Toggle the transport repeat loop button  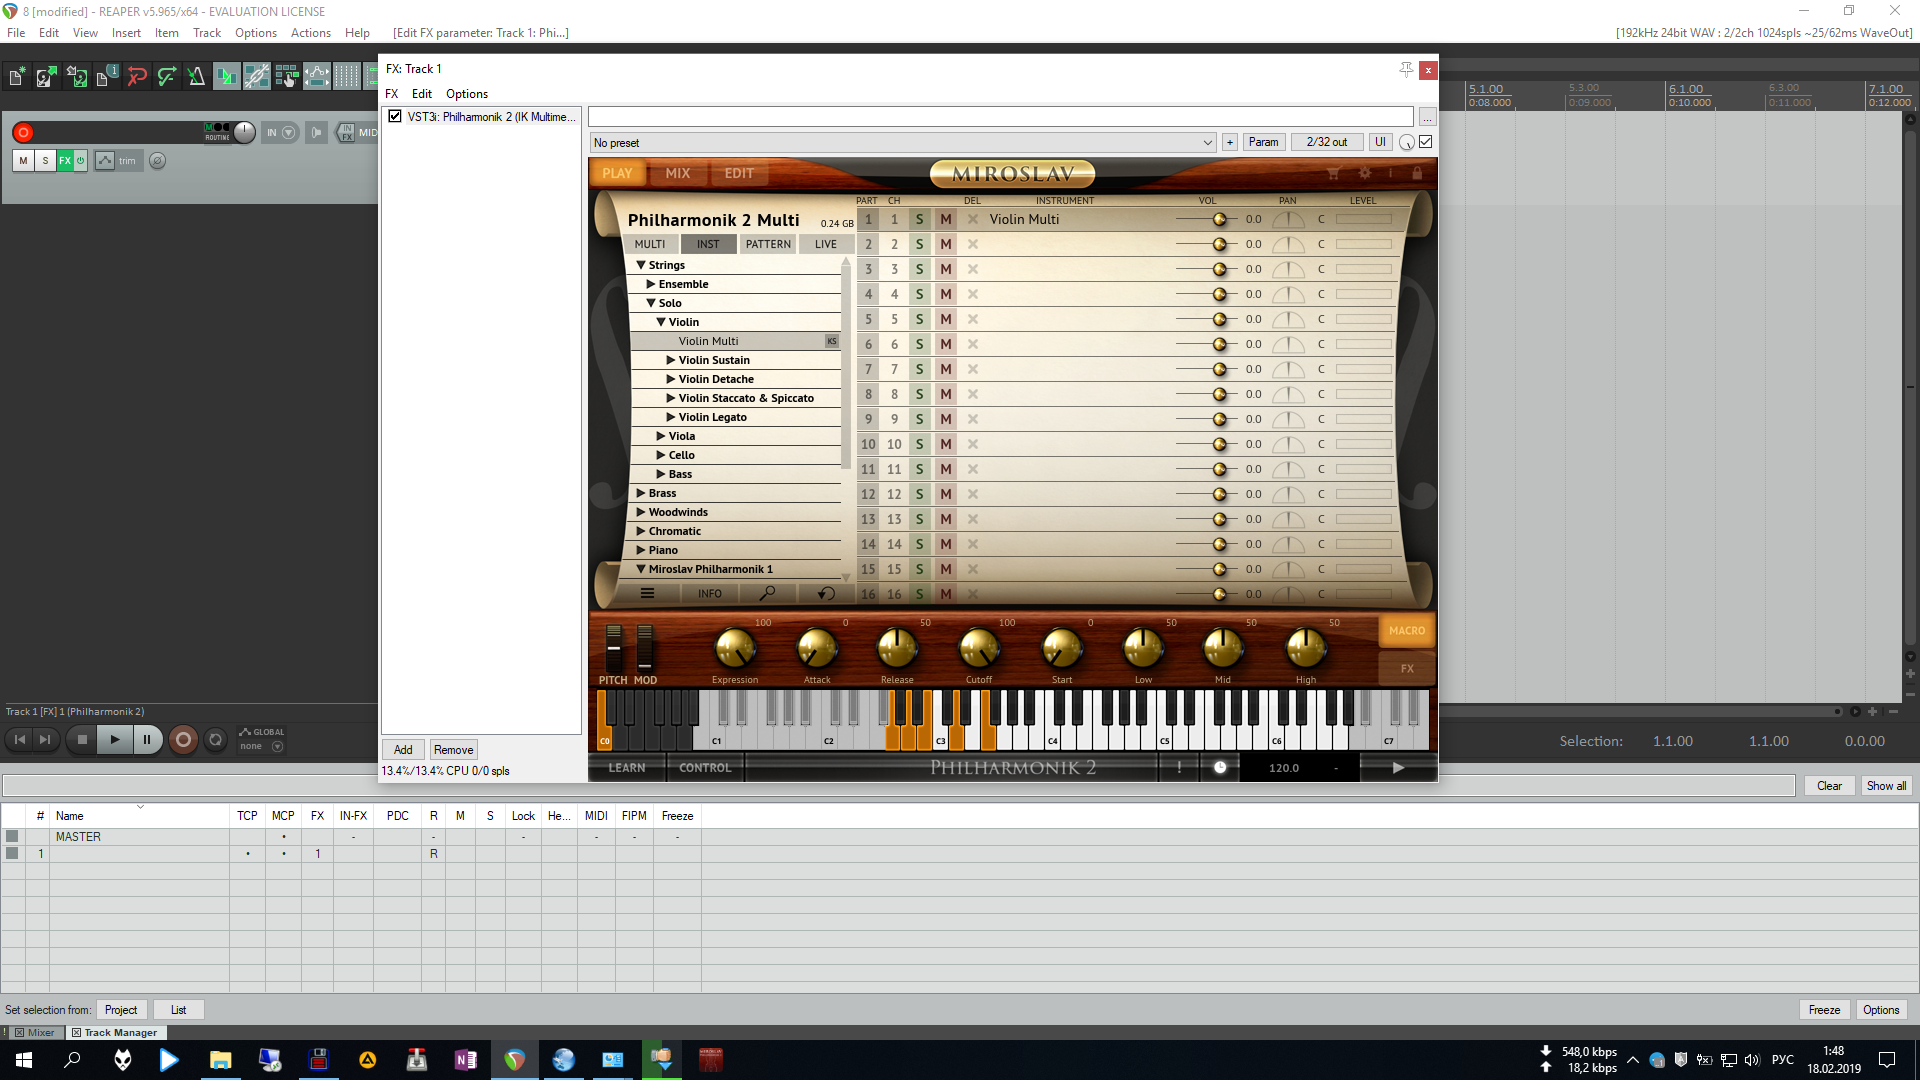click(215, 740)
